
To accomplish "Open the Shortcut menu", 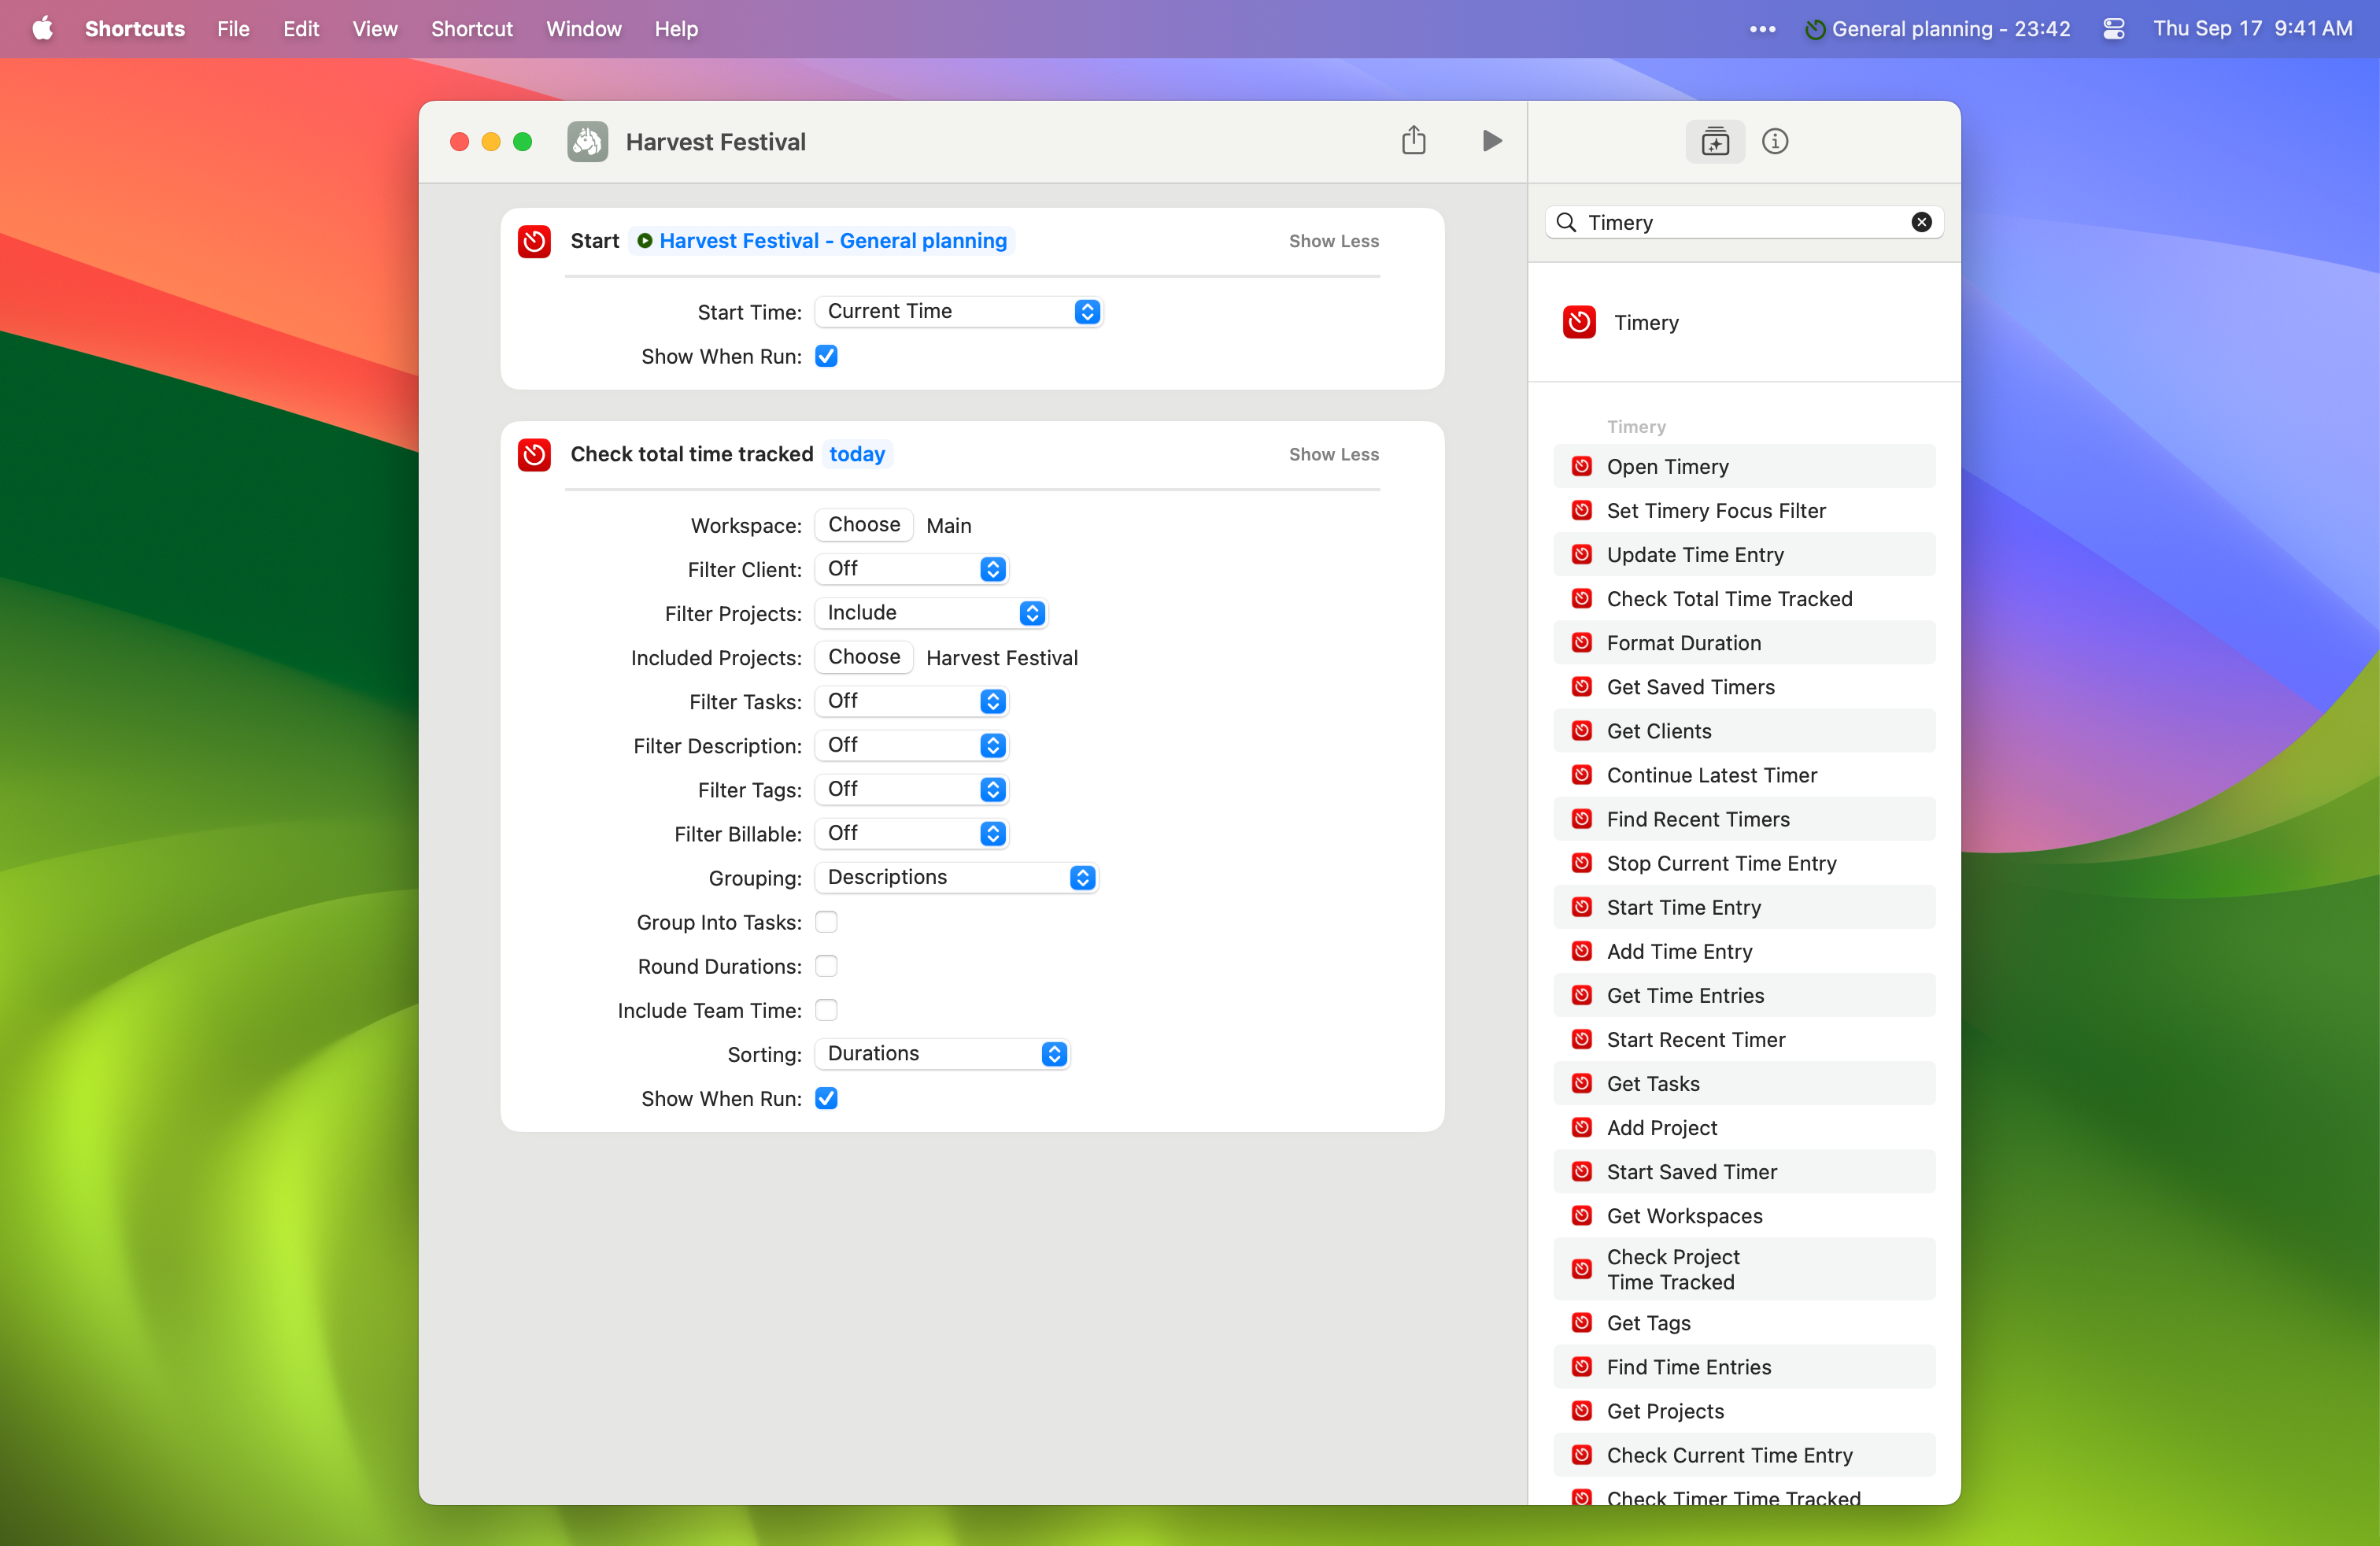I will [471, 28].
